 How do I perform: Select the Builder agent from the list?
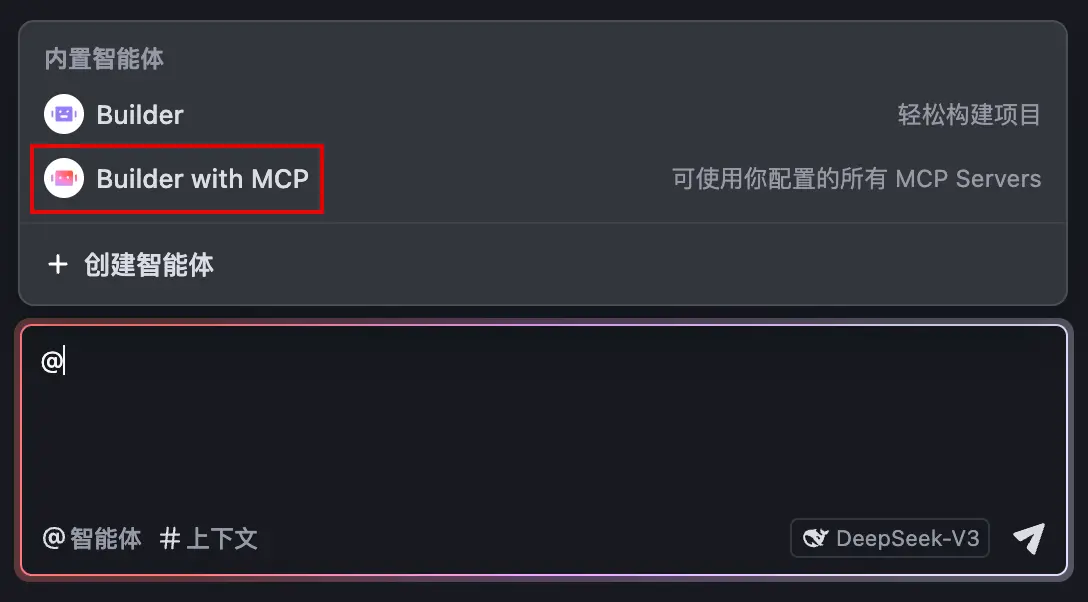[x=543, y=114]
